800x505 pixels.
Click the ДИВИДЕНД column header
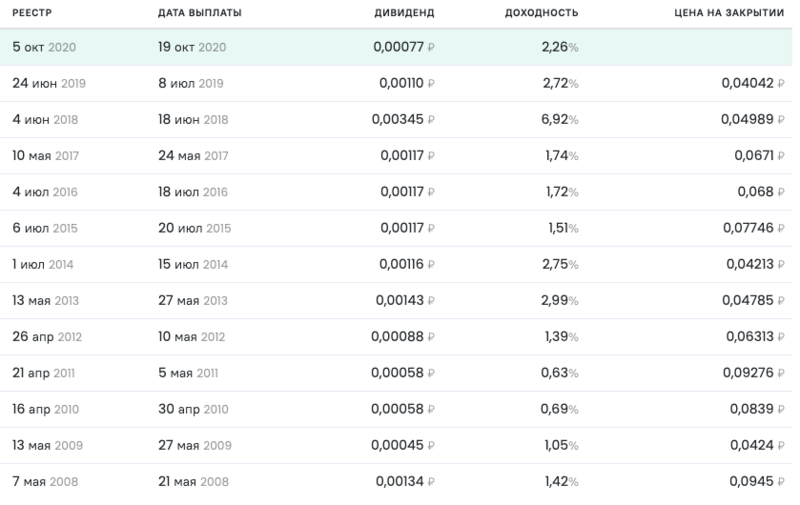click(x=404, y=13)
